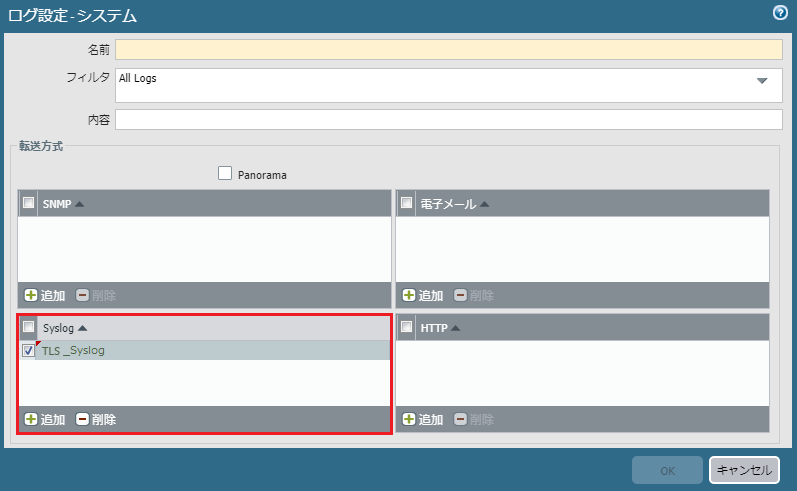Toggle the 電子メール header checkbox
Screen dimensions: 797x491
[x=406, y=203]
